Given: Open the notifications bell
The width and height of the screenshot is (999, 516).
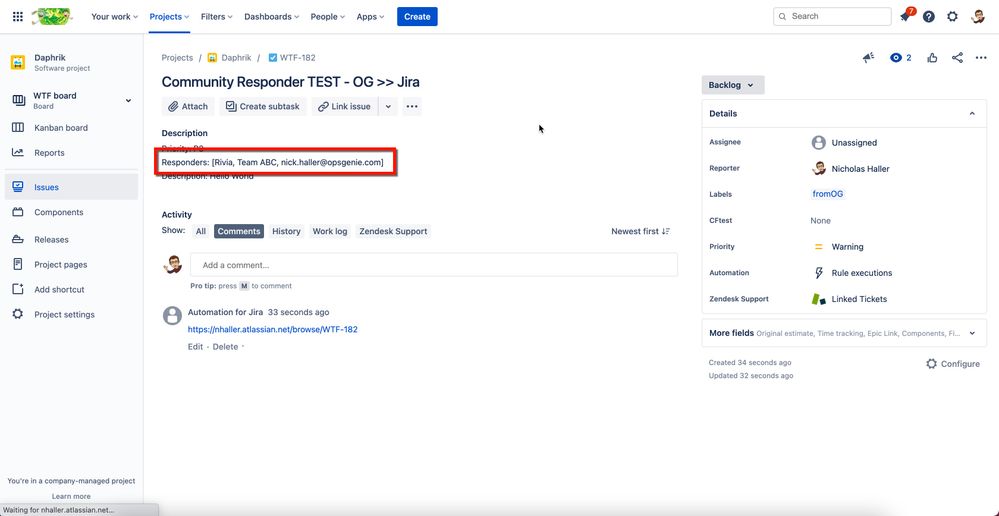Looking at the screenshot, I should 905,17.
